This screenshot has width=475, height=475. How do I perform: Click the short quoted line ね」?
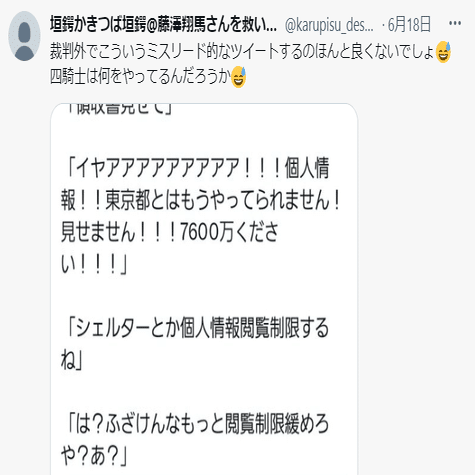tap(72, 360)
